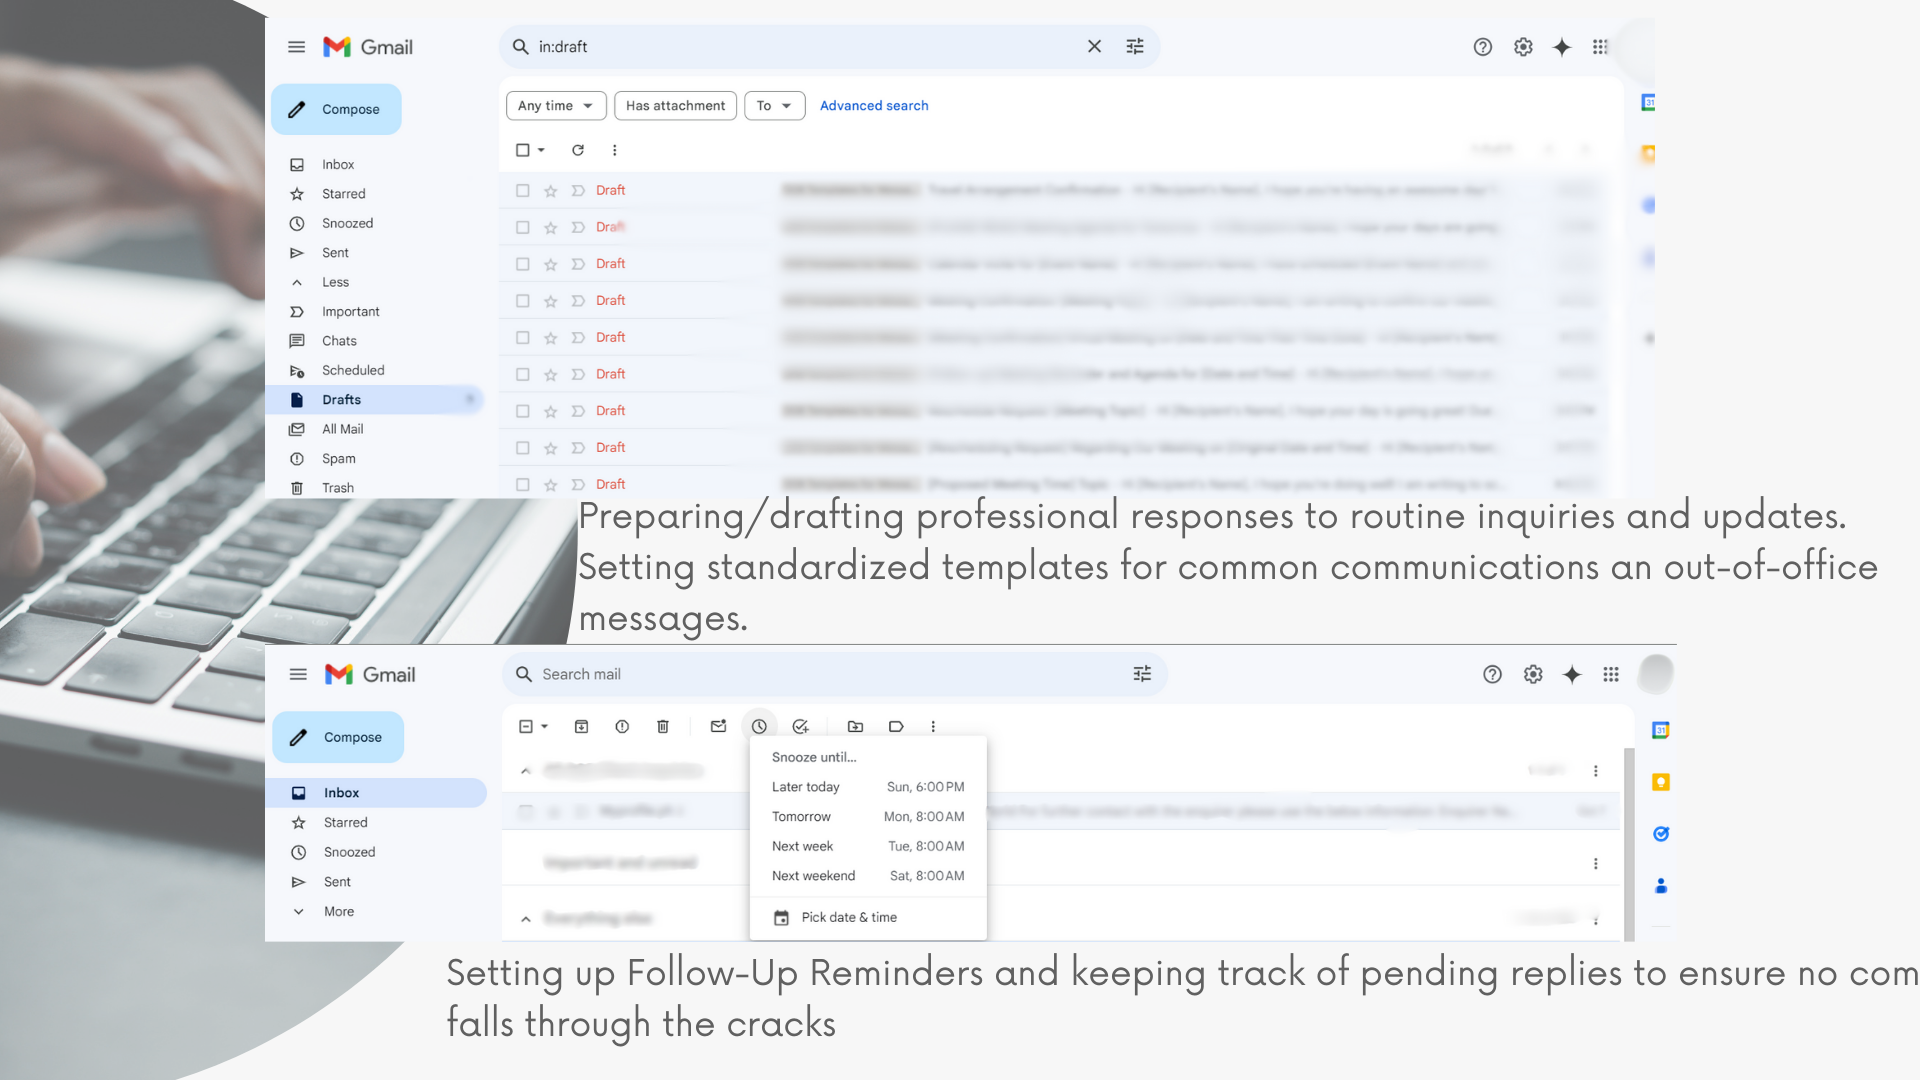Image resolution: width=1920 pixels, height=1080 pixels.
Task: Check the first Draft row checkbox
Action: coord(522,190)
